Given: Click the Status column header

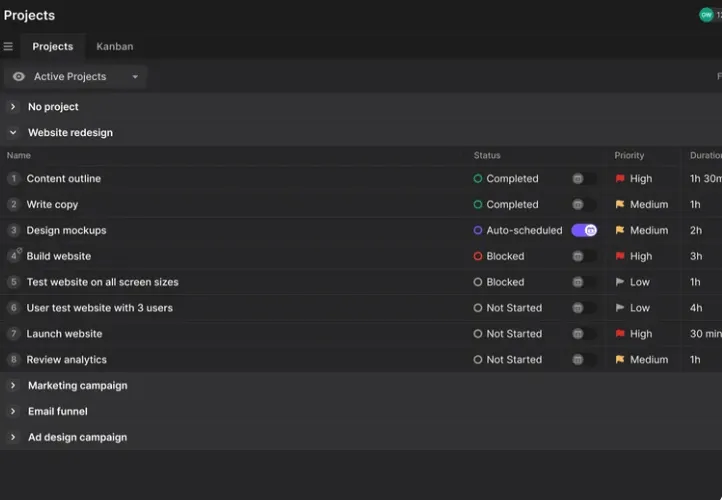Looking at the screenshot, I should (x=487, y=155).
